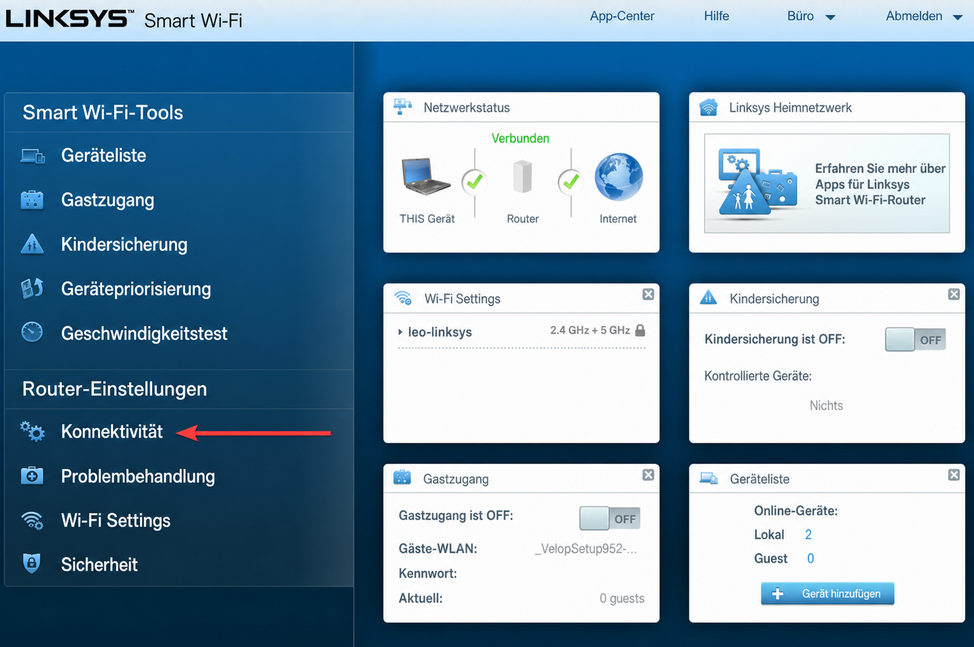This screenshot has height=647, width=974.
Task: Click the Geschwindigkeitstest clock icon
Action: tap(32, 333)
